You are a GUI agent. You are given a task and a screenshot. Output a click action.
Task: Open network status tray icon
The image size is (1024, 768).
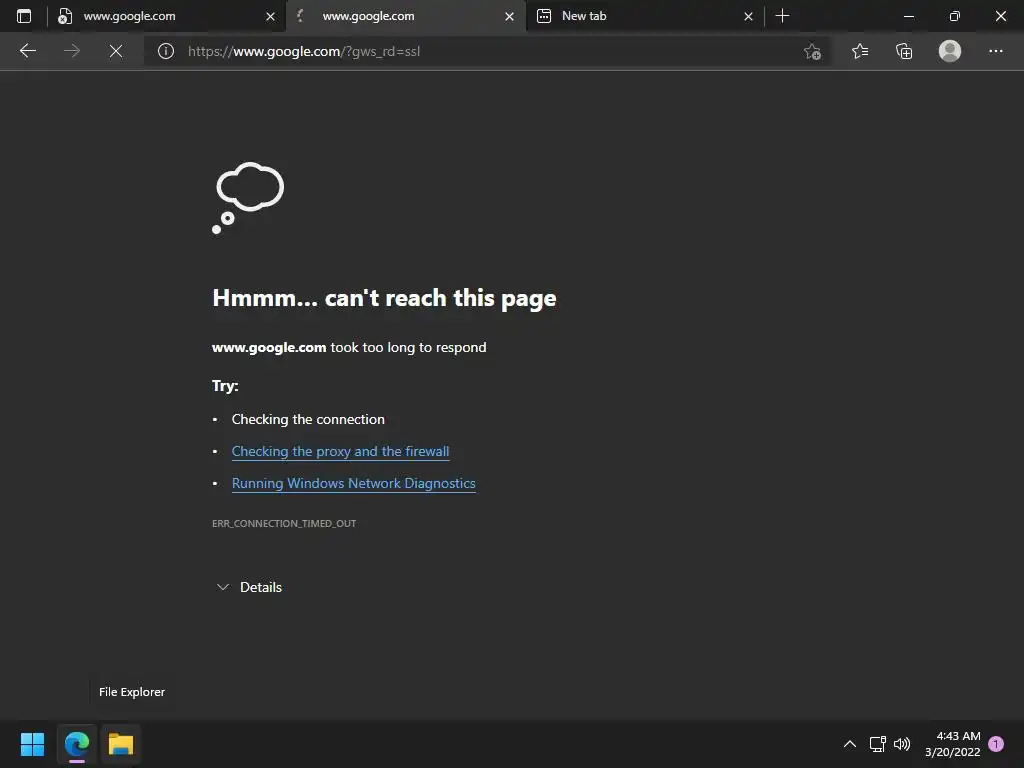(x=877, y=744)
